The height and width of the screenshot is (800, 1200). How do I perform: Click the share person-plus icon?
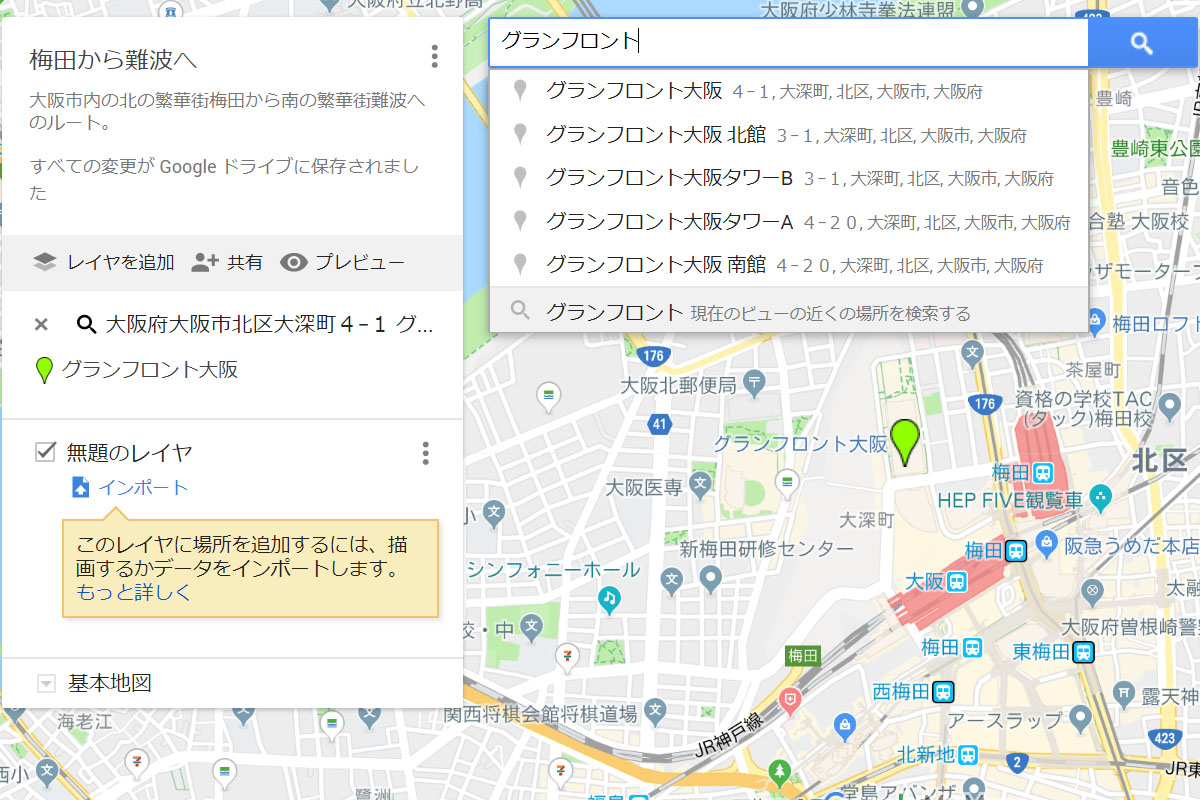tap(205, 262)
